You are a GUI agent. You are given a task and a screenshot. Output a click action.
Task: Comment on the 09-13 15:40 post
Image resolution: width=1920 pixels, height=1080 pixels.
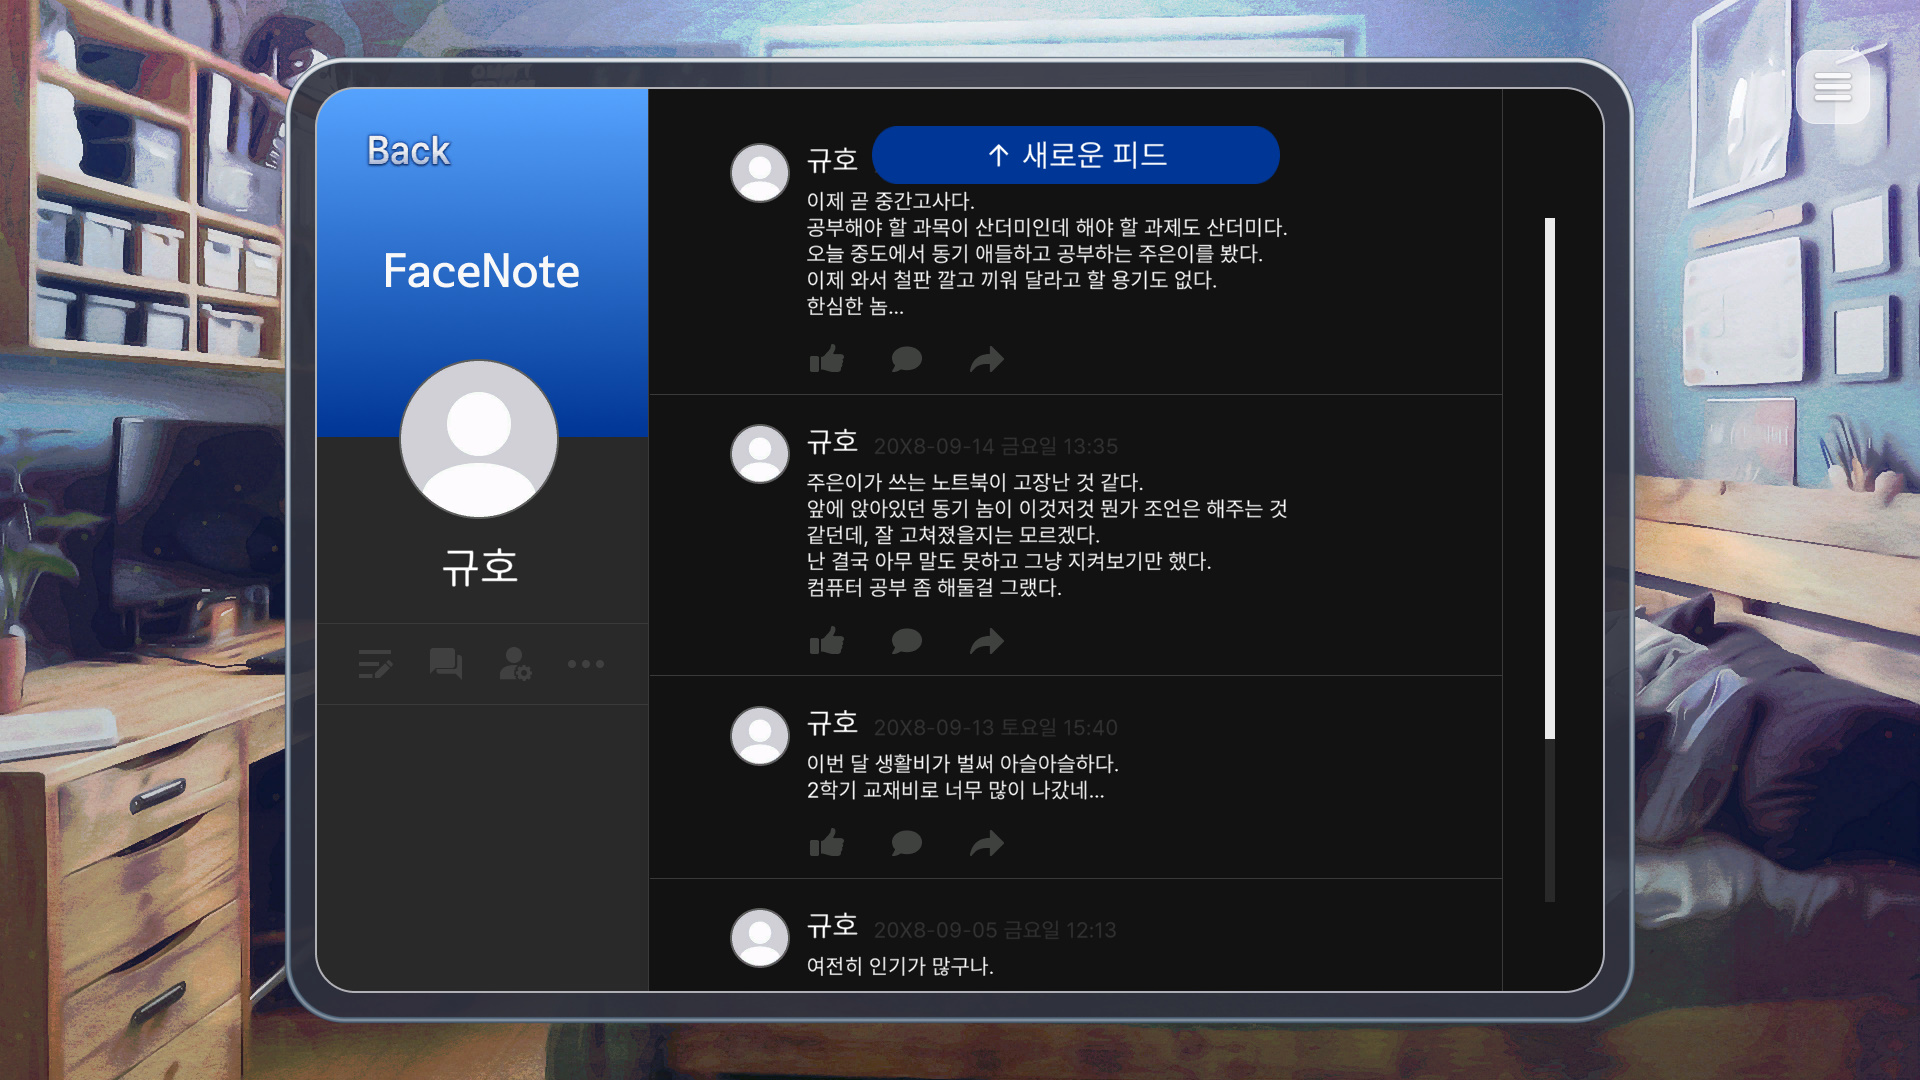(x=906, y=843)
